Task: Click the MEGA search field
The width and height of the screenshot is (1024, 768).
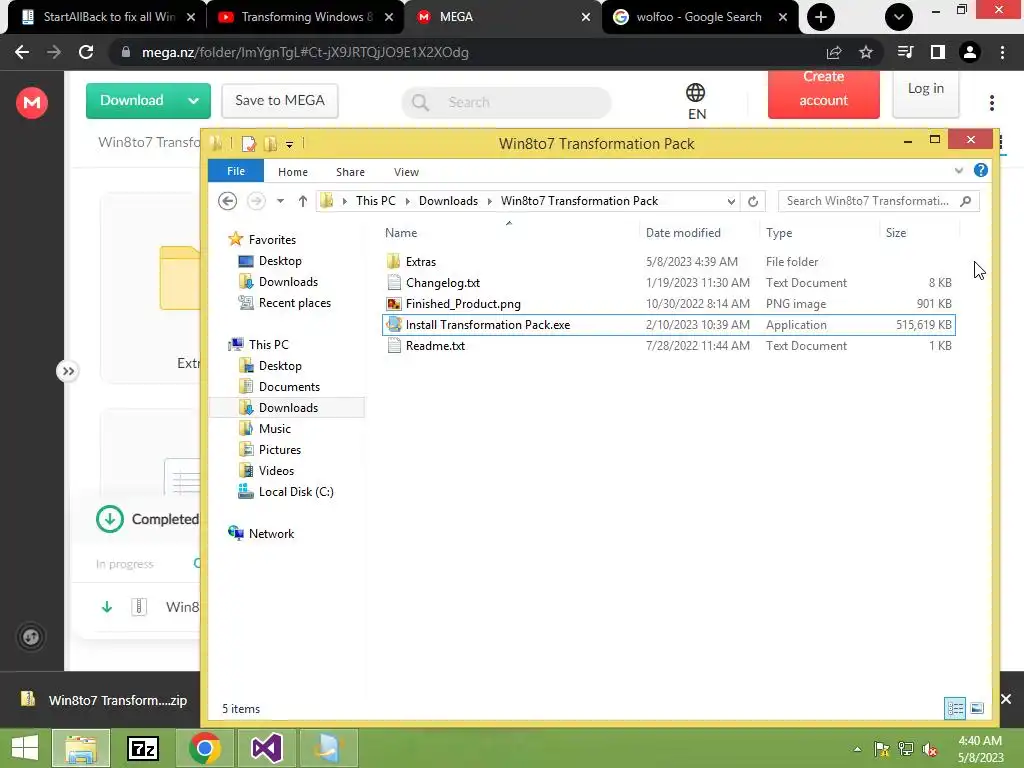Action: [x=507, y=103]
